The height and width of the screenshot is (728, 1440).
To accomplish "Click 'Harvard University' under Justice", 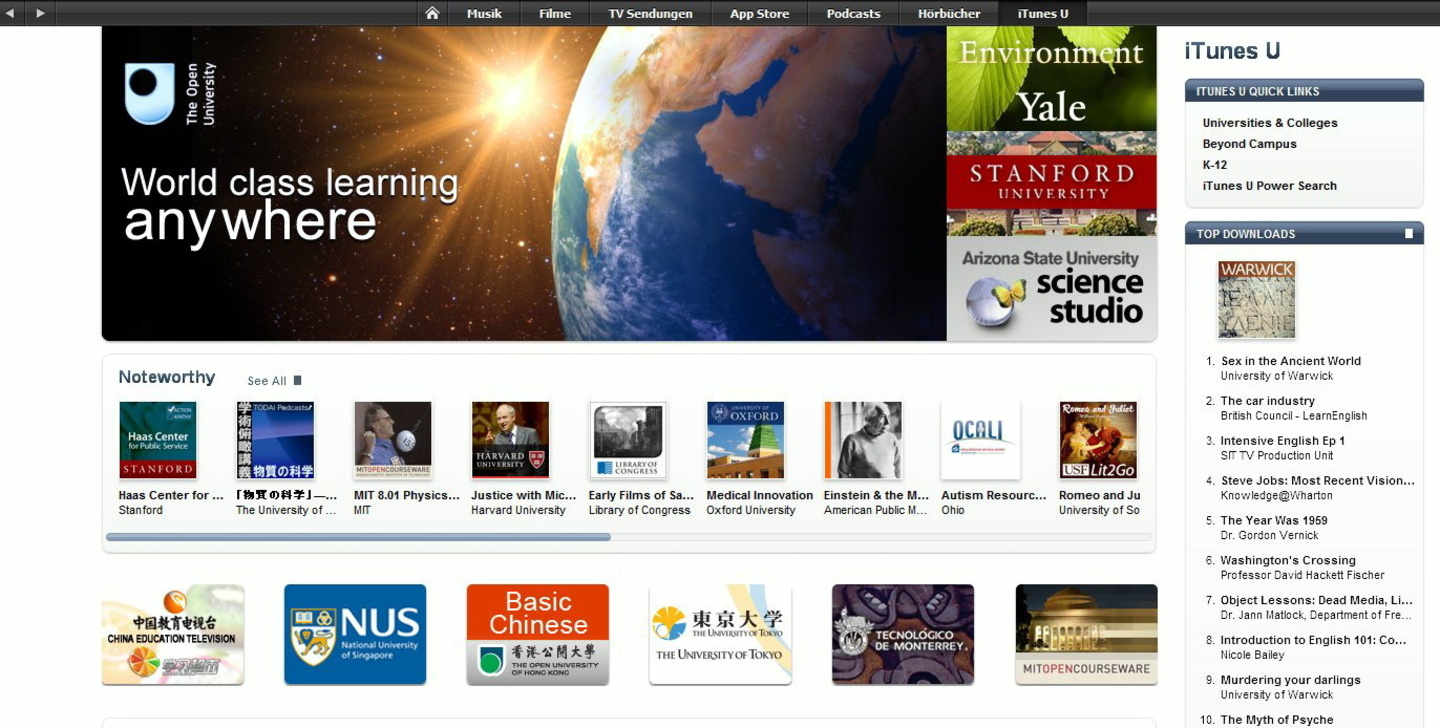I will pyautogui.click(x=518, y=511).
